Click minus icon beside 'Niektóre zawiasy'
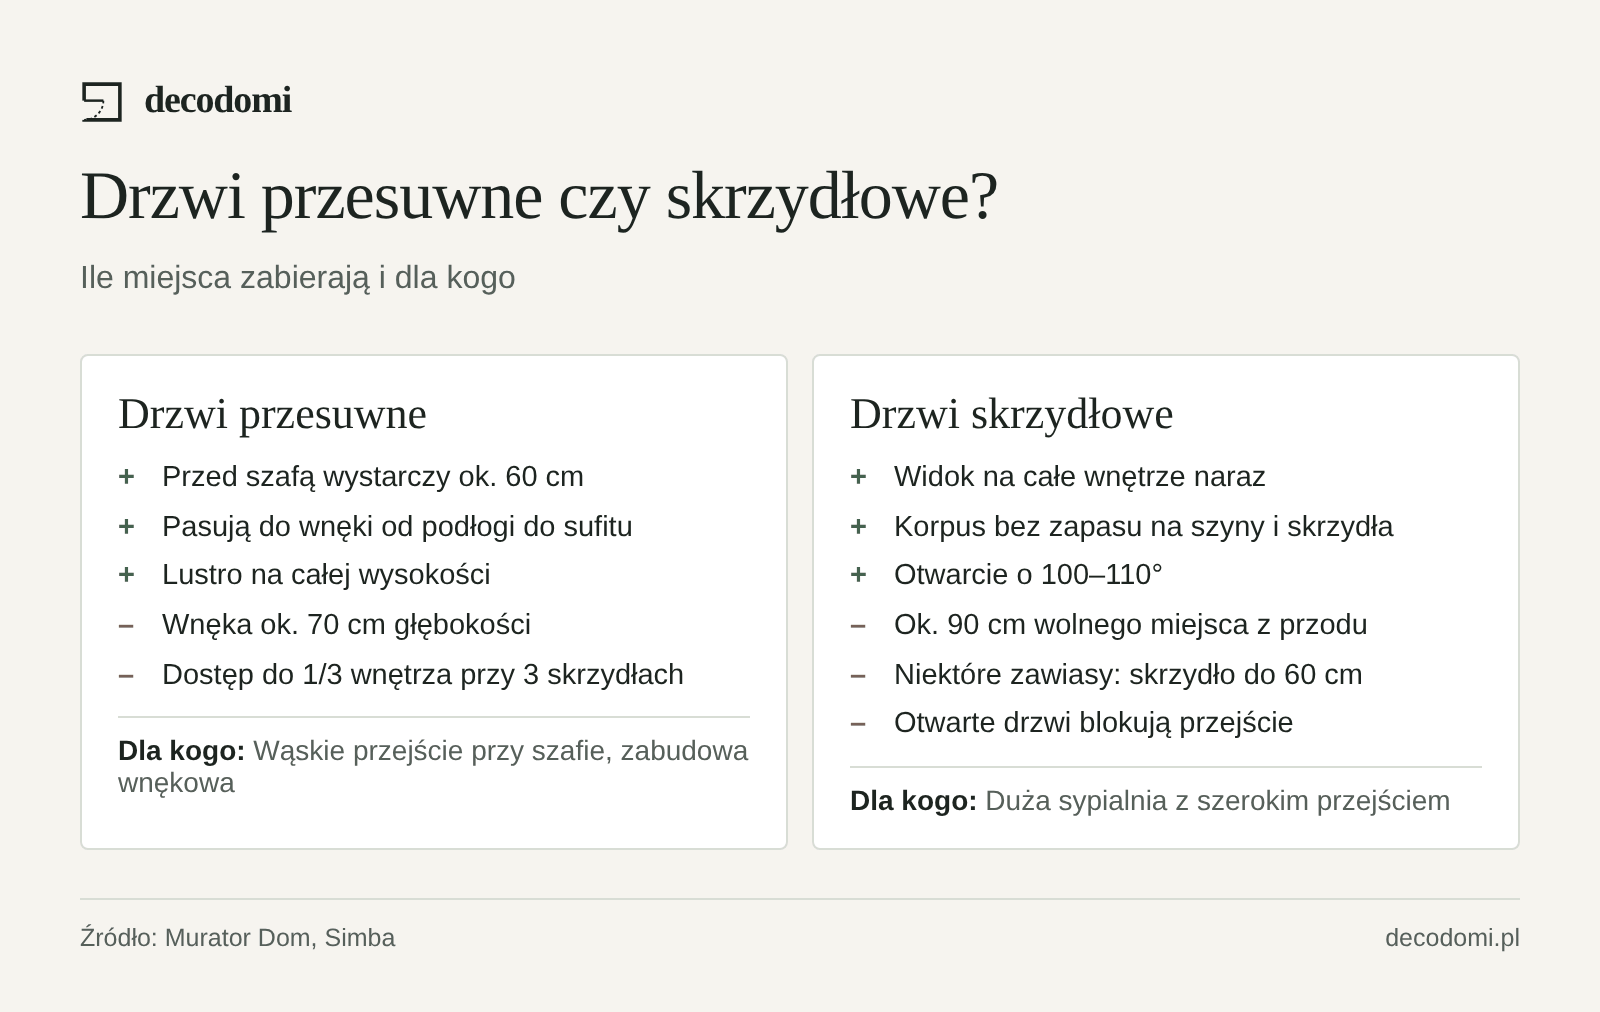1600x1012 pixels. (x=858, y=675)
